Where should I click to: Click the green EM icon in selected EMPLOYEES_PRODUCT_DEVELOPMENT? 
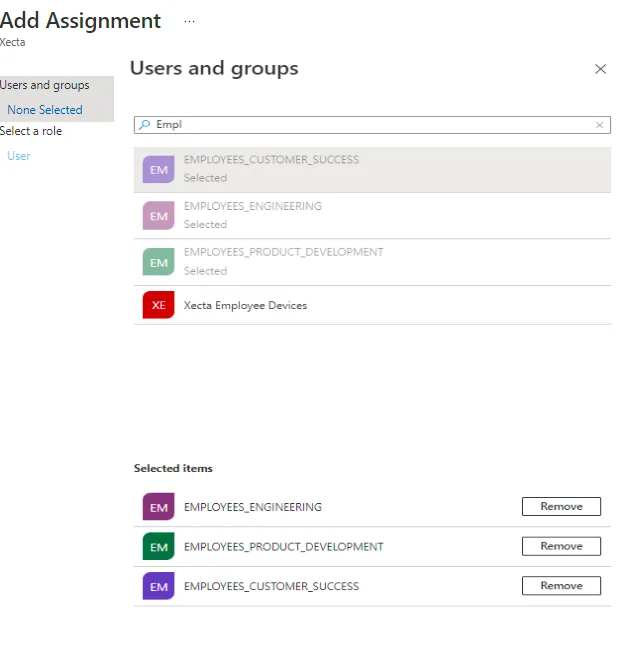[158, 546]
